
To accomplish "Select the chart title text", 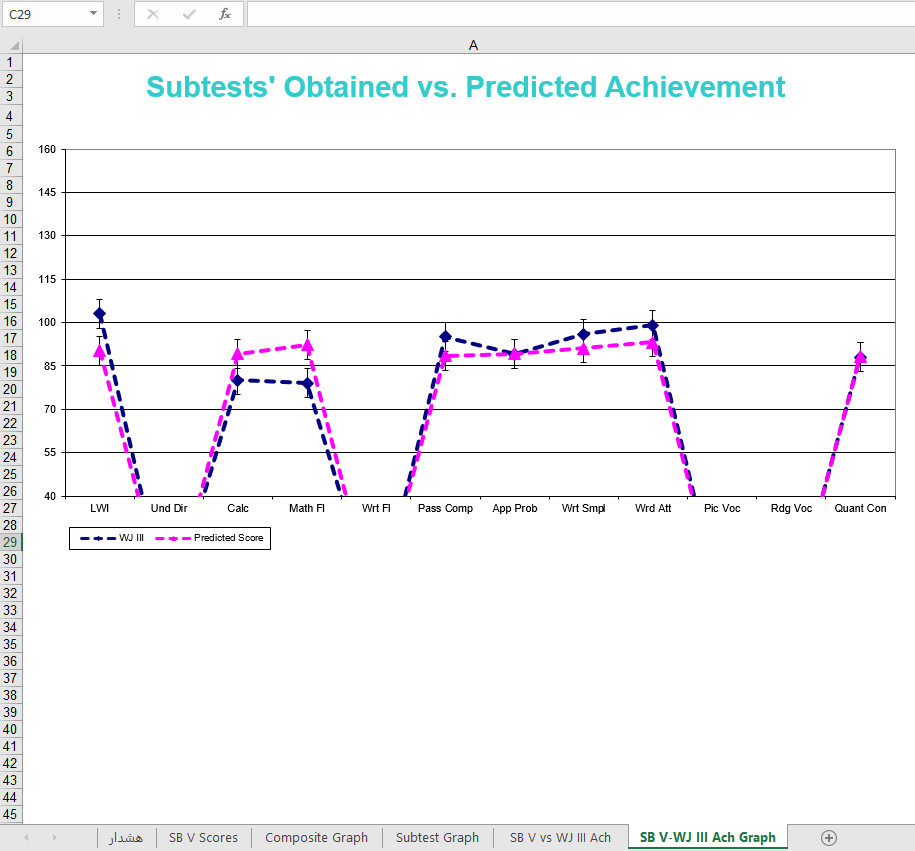I will tap(465, 87).
